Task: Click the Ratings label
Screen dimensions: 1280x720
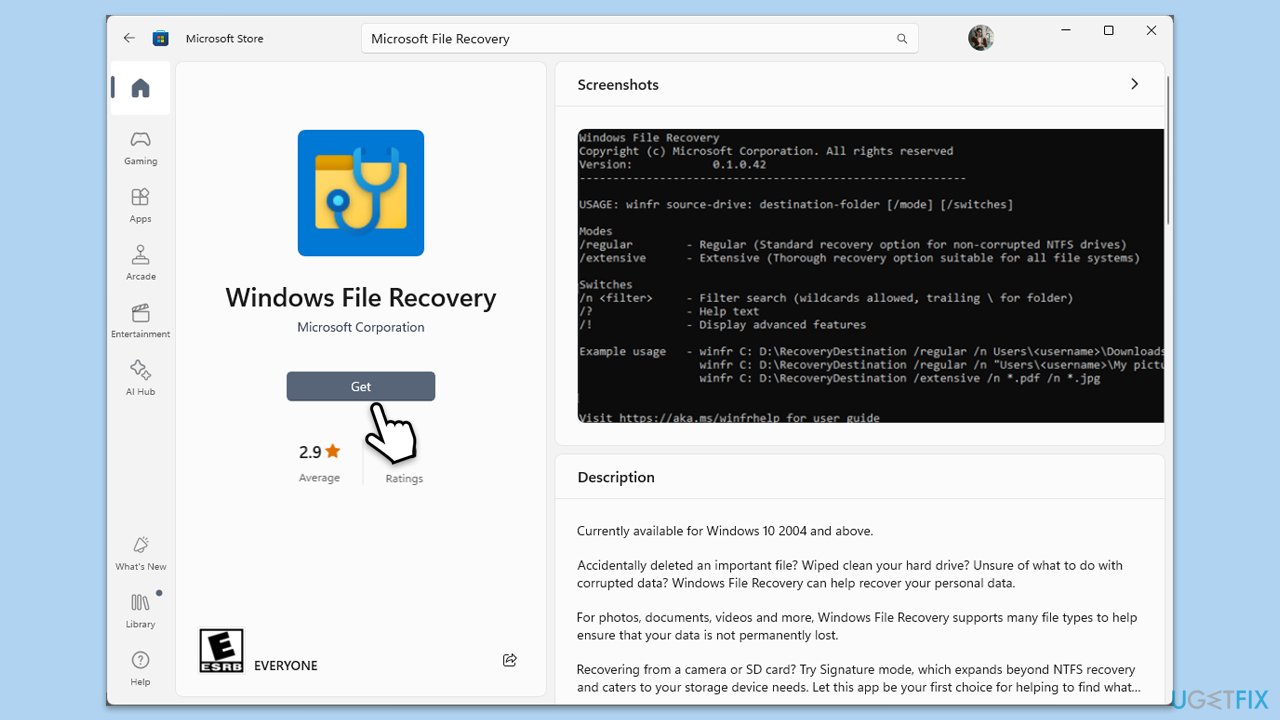Action: tap(404, 479)
